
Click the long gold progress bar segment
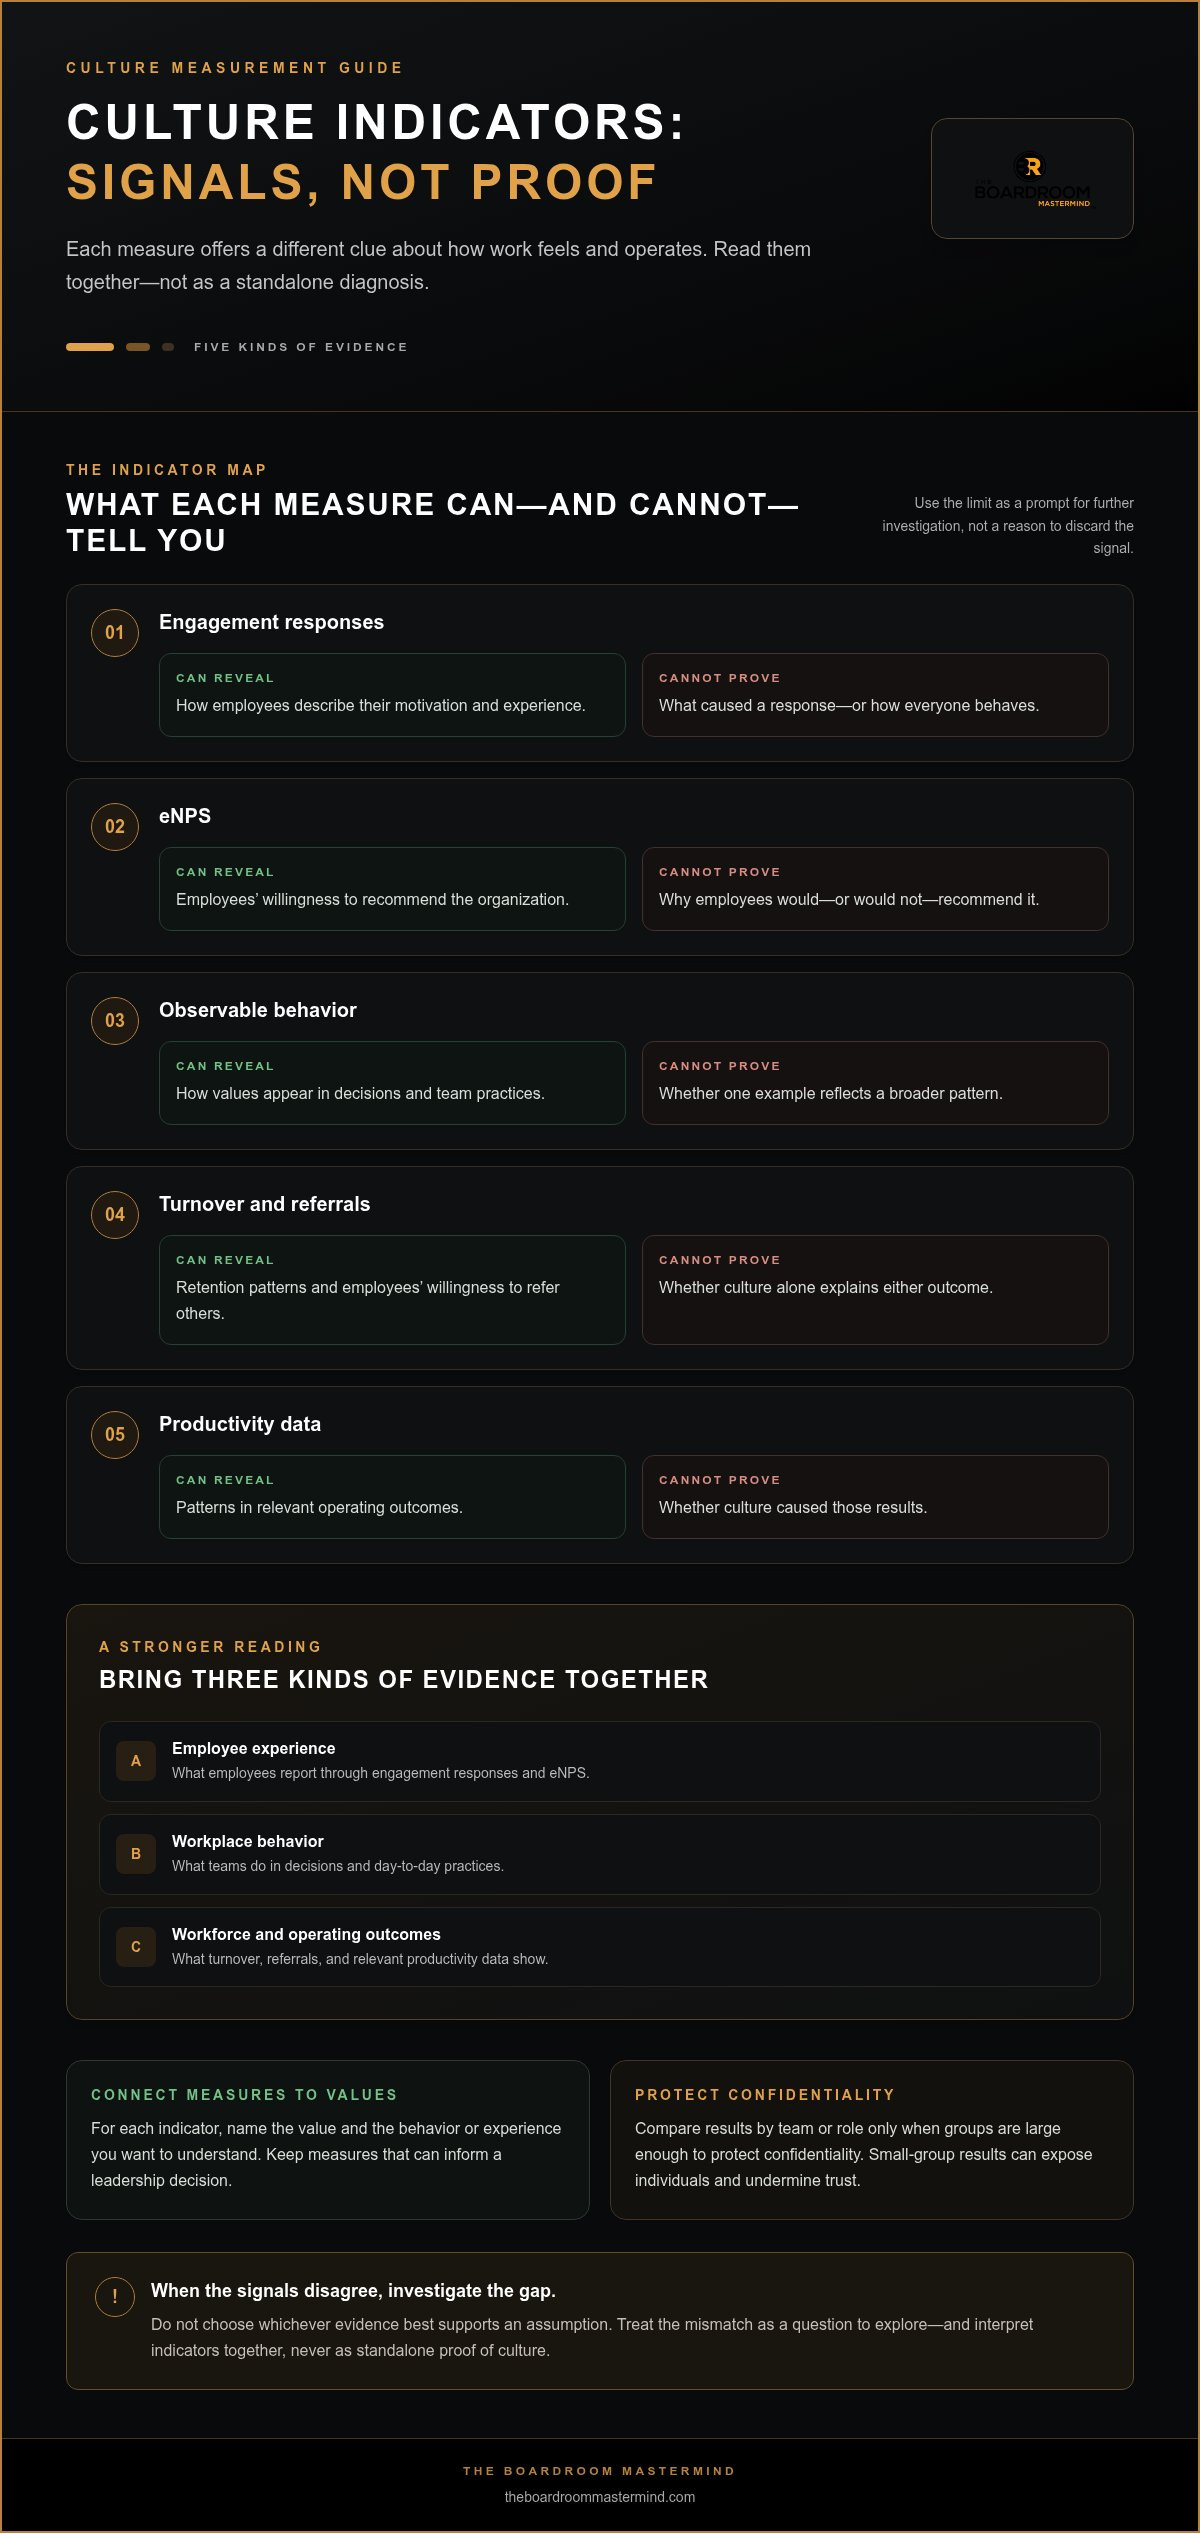click(x=90, y=347)
